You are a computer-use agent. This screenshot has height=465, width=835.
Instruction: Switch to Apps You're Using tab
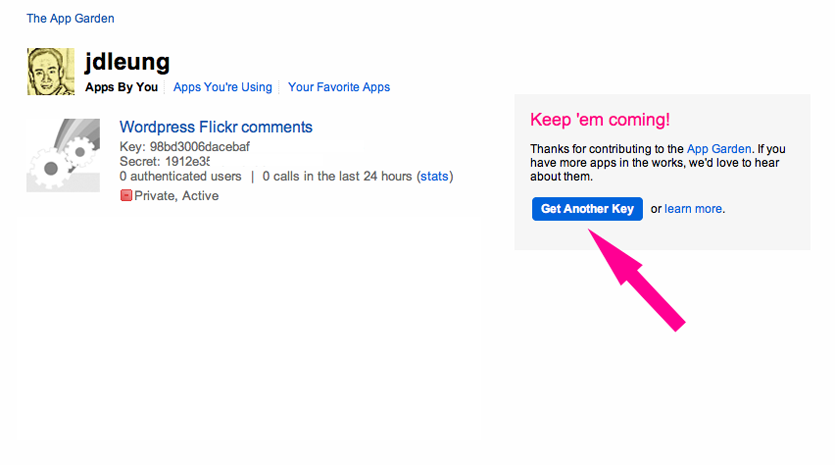click(223, 87)
